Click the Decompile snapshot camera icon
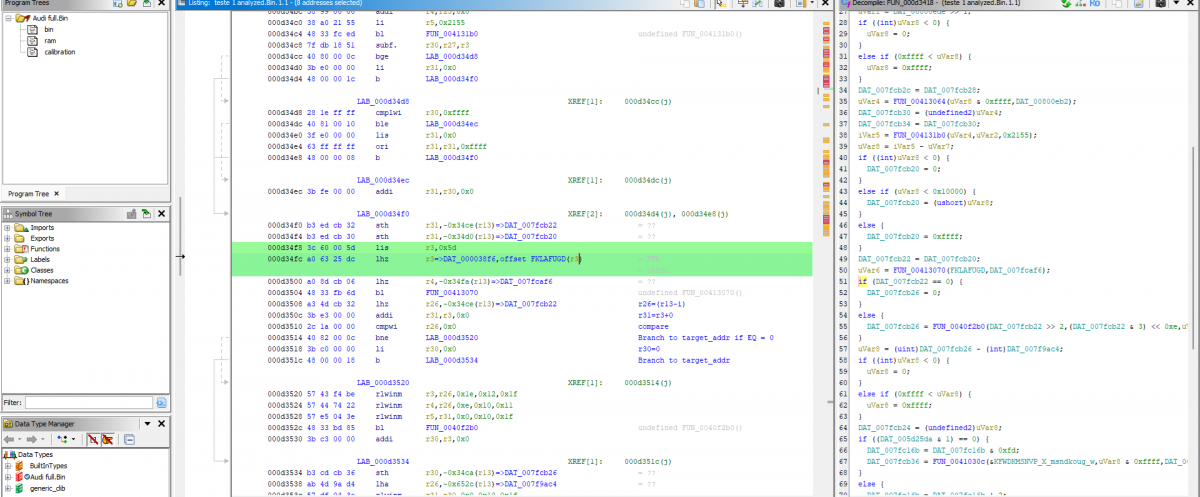This screenshot has height=497, width=1200. click(x=1160, y=5)
